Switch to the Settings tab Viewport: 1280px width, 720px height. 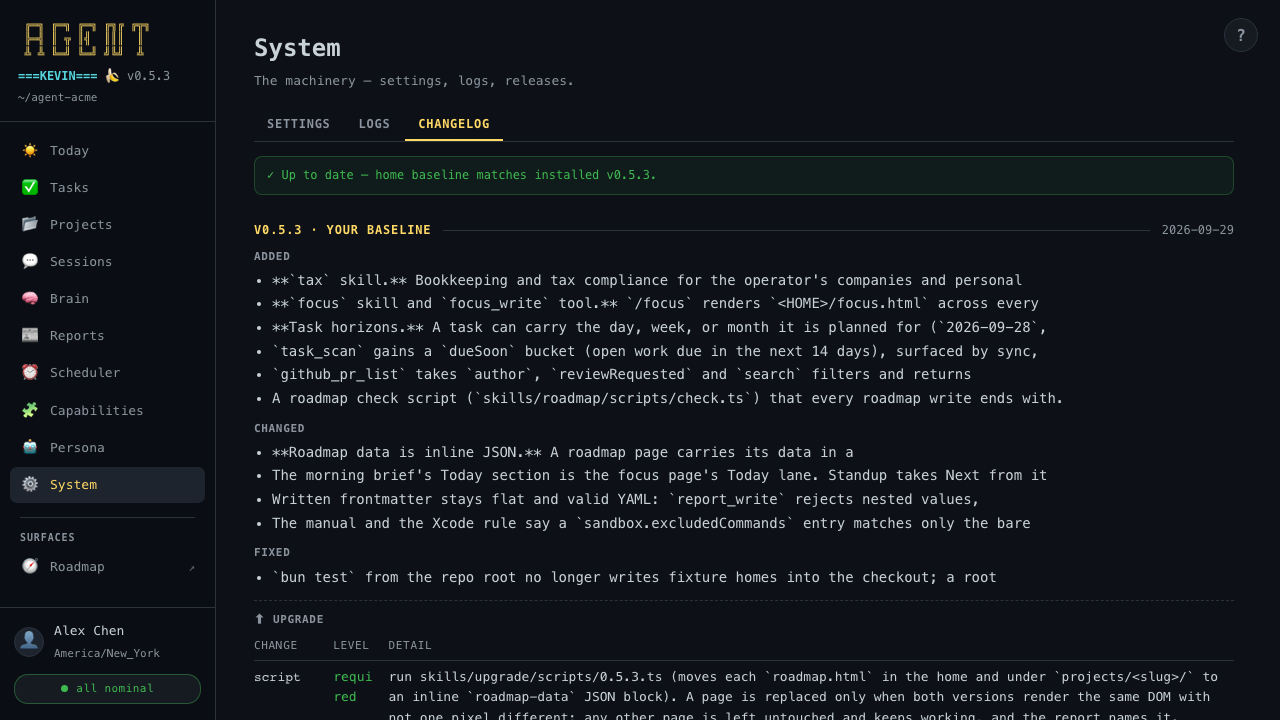pyautogui.click(x=298, y=124)
